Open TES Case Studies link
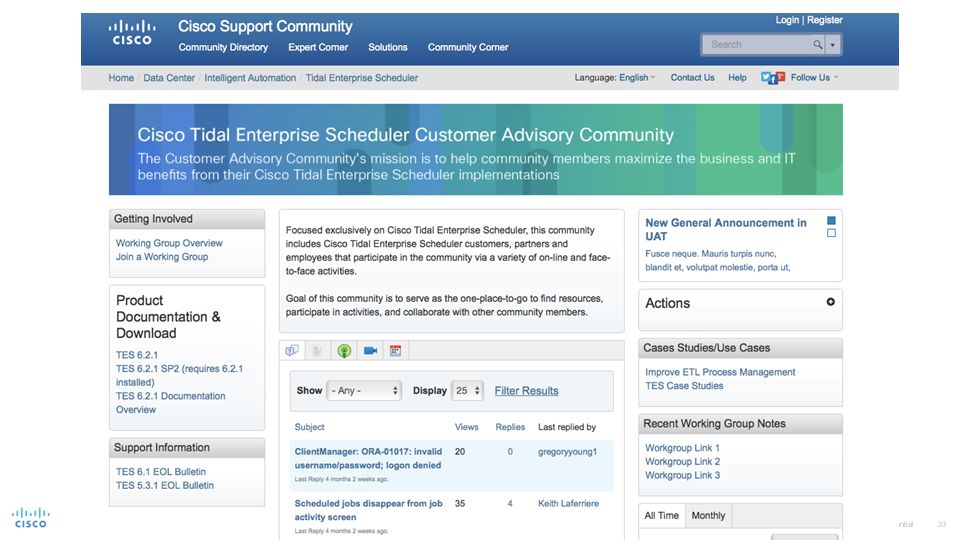The height and width of the screenshot is (540, 960). click(x=684, y=386)
